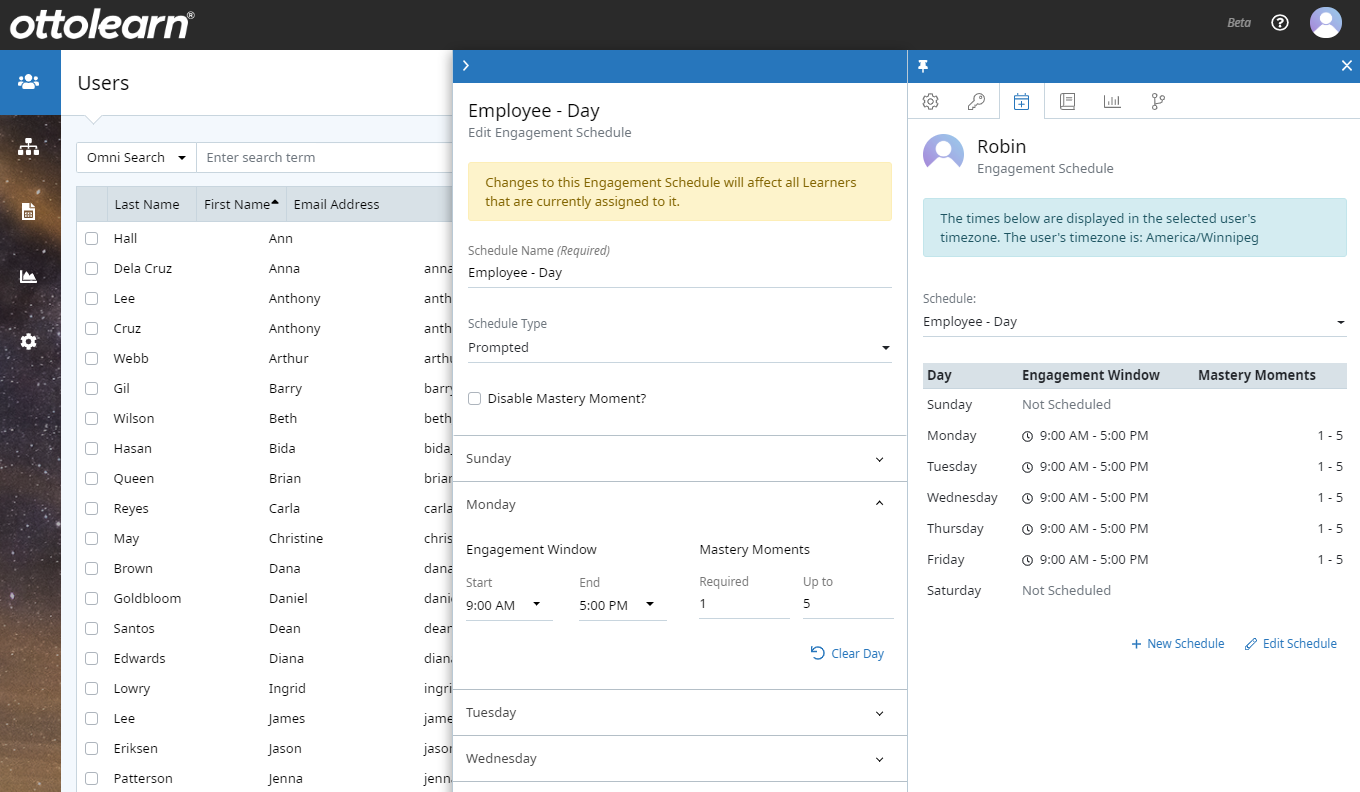The image size is (1360, 792).
Task: Collapse the Monday section
Action: [680, 505]
